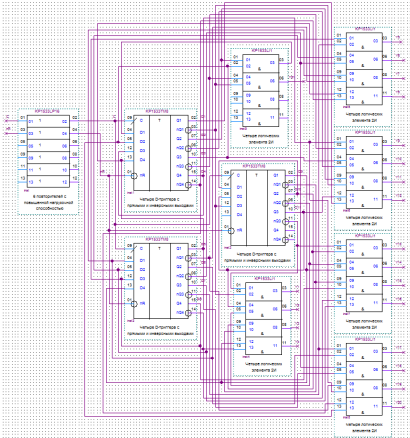Click the nR inversion circle on middle trigger chip
The width and height of the screenshot is (410, 438).
[x=231, y=231]
